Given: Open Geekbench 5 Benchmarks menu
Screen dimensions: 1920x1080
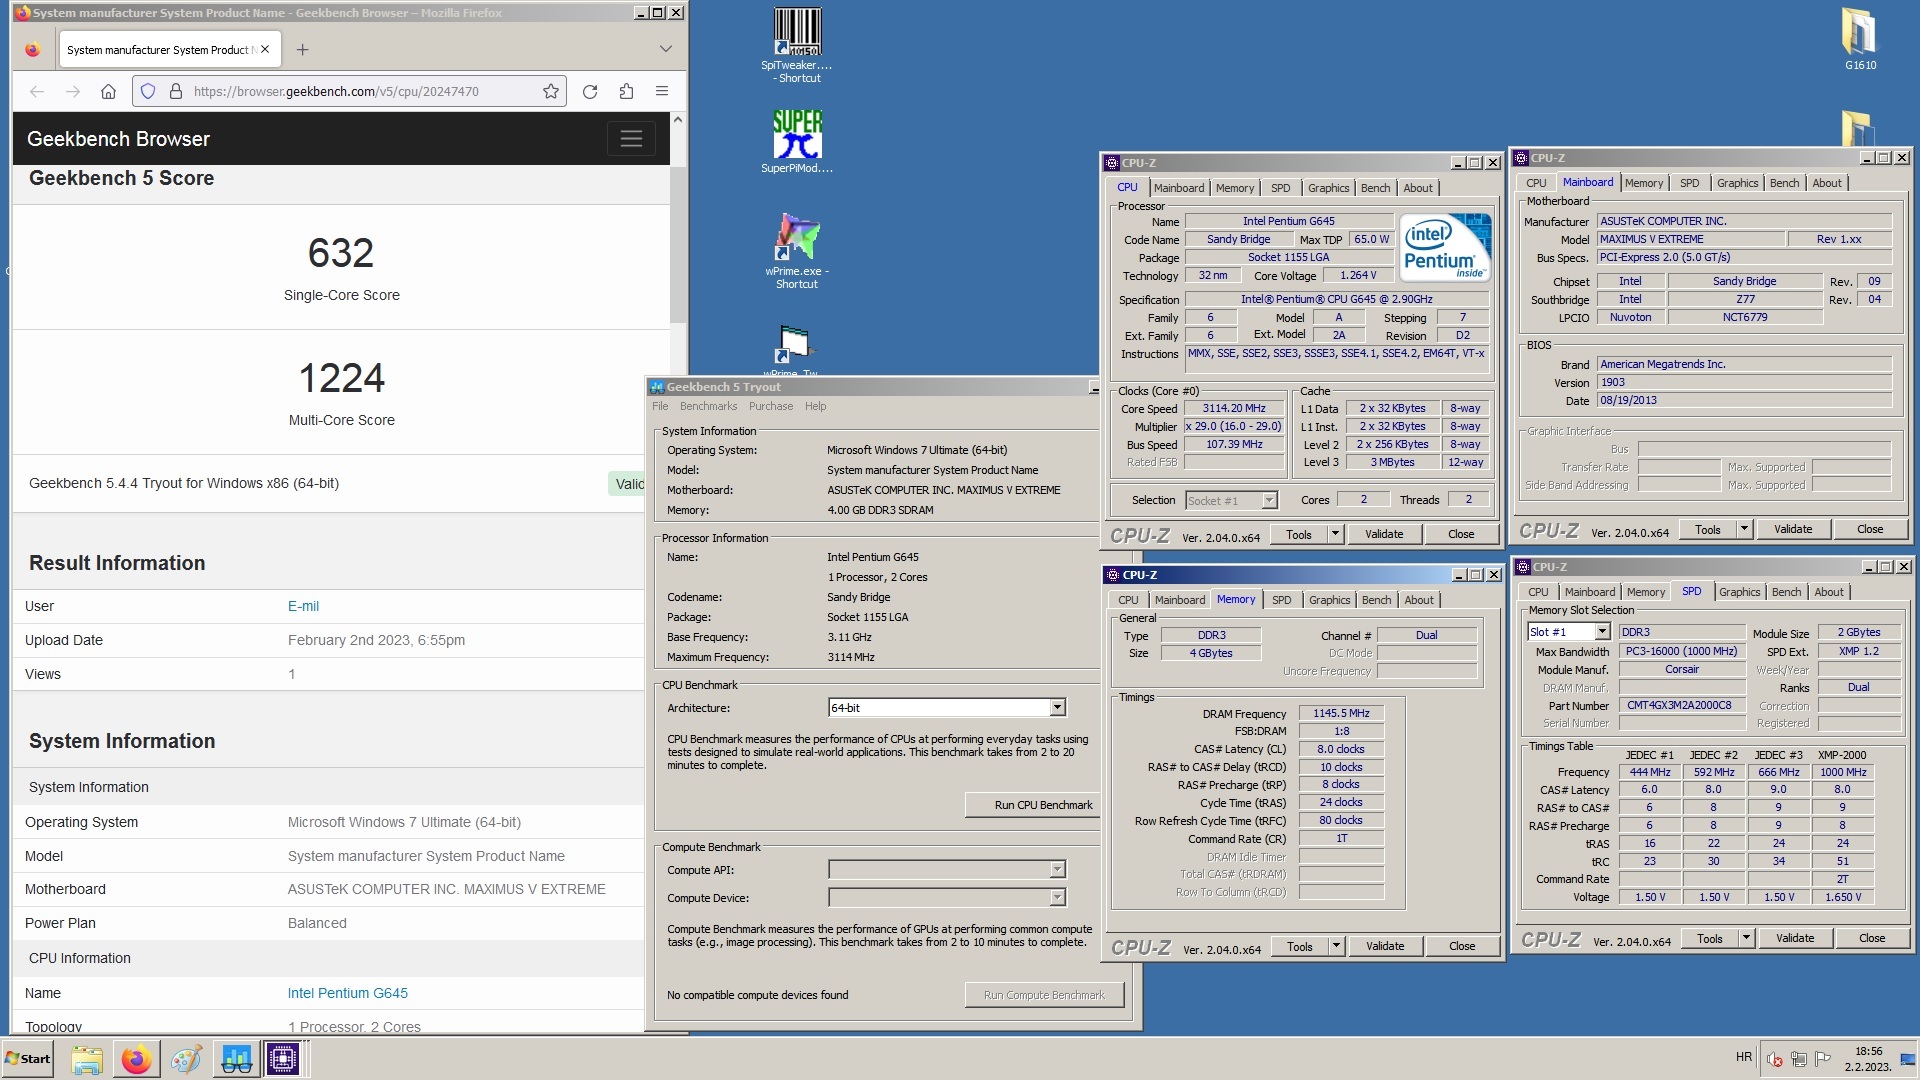Looking at the screenshot, I should 708,406.
